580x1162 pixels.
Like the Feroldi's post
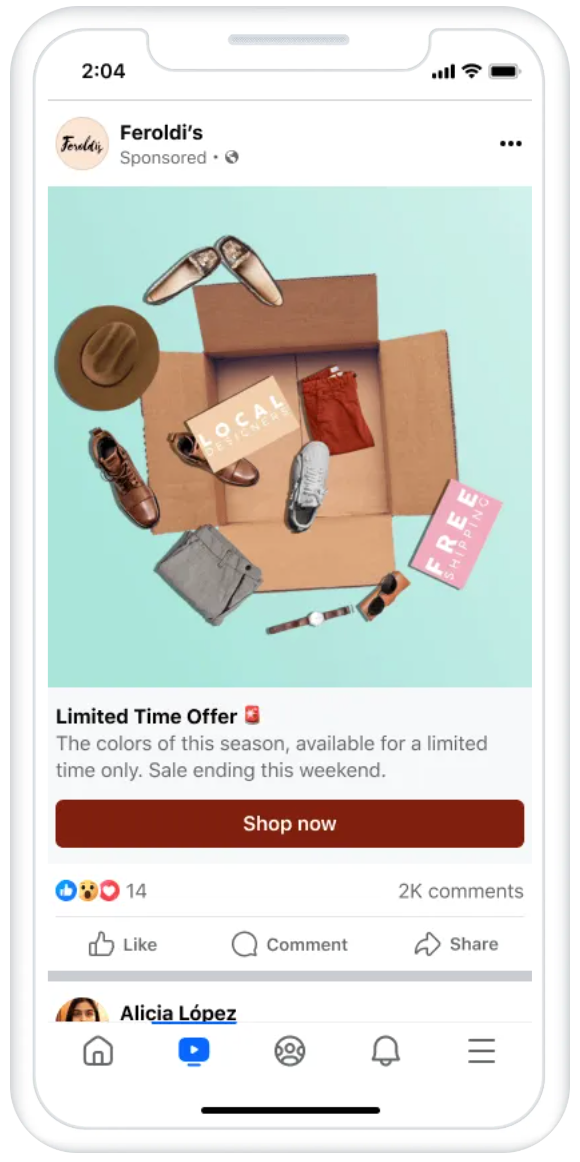123,944
